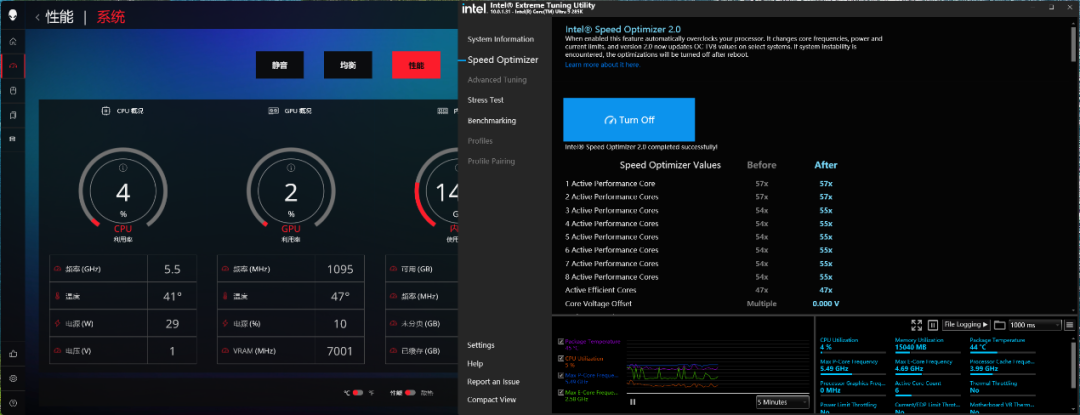The image size is (1080, 415).
Task: Start File Logging in XTU
Action: click(x=966, y=325)
